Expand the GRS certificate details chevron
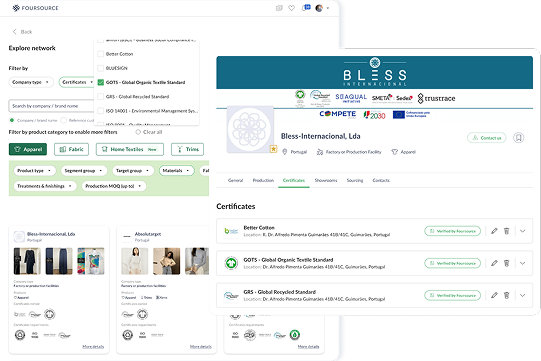541x361 pixels. [x=522, y=295]
